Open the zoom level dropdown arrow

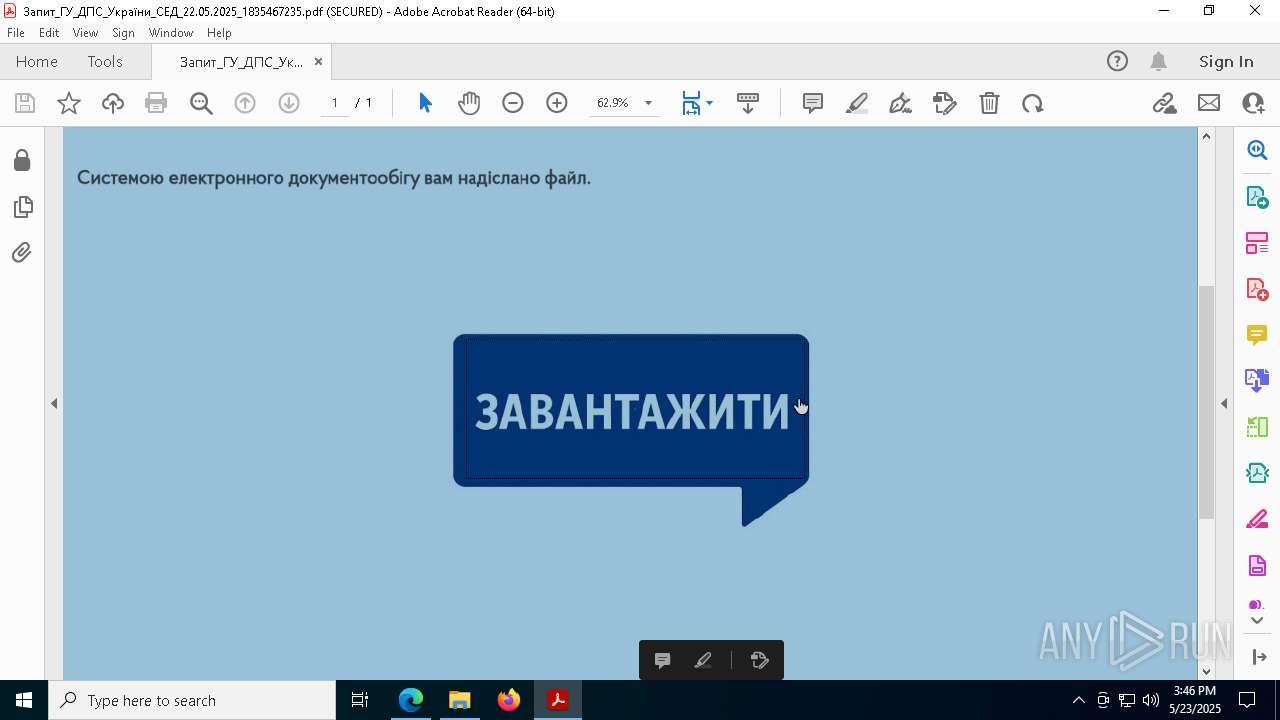click(648, 103)
